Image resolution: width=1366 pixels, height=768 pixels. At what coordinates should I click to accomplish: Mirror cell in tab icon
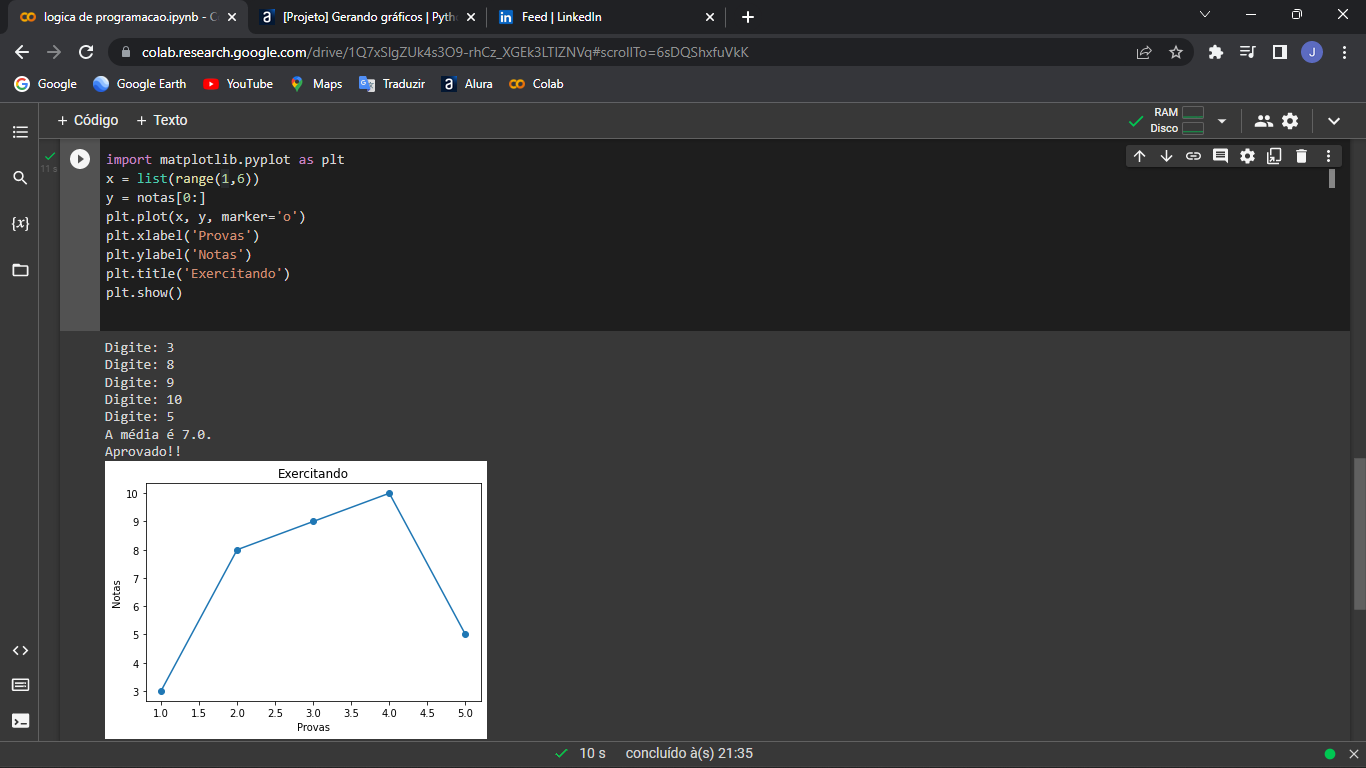pyautogui.click(x=1274, y=156)
